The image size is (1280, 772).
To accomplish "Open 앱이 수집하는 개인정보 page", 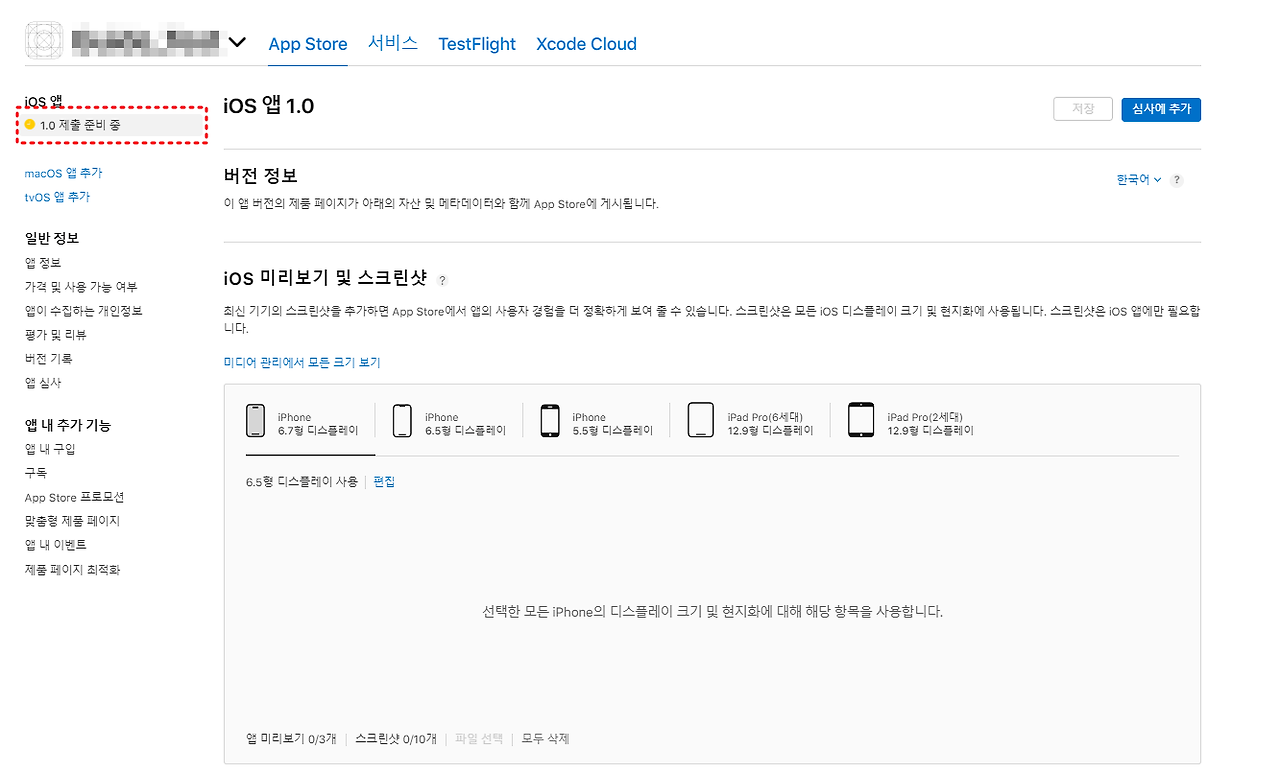I will tap(84, 311).
